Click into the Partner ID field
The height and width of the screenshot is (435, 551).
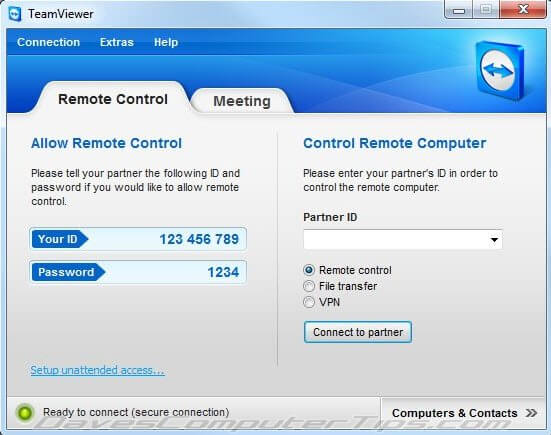coord(403,240)
